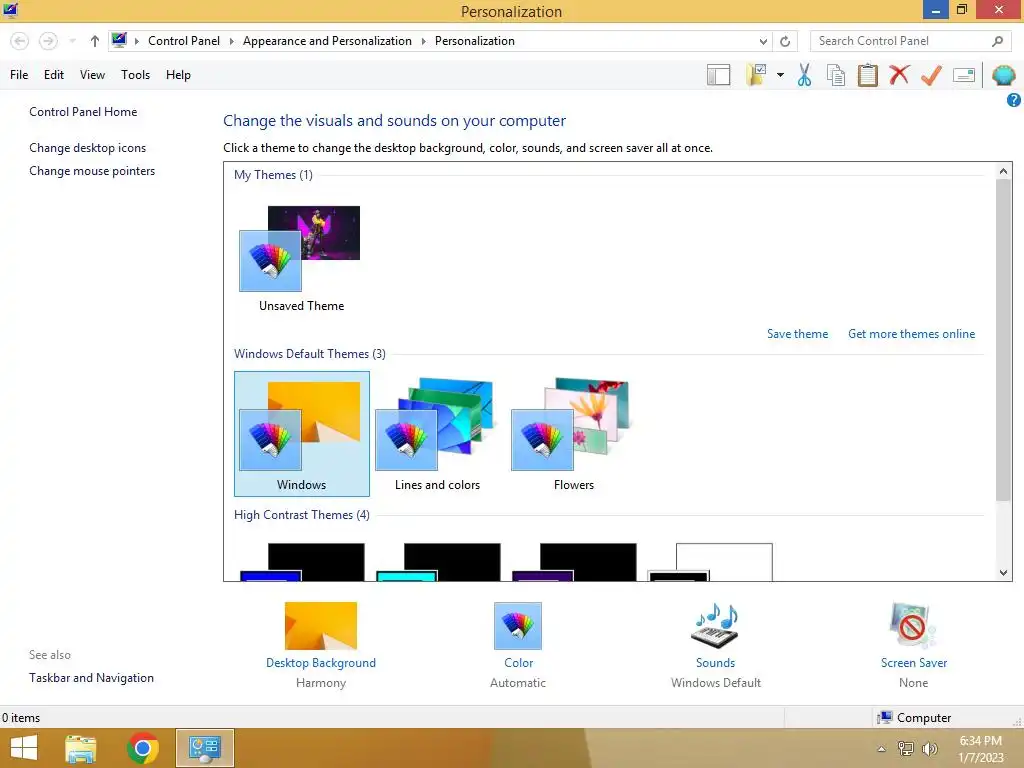Click the volume speaker tray icon
The height and width of the screenshot is (768, 1024).
pos(929,749)
